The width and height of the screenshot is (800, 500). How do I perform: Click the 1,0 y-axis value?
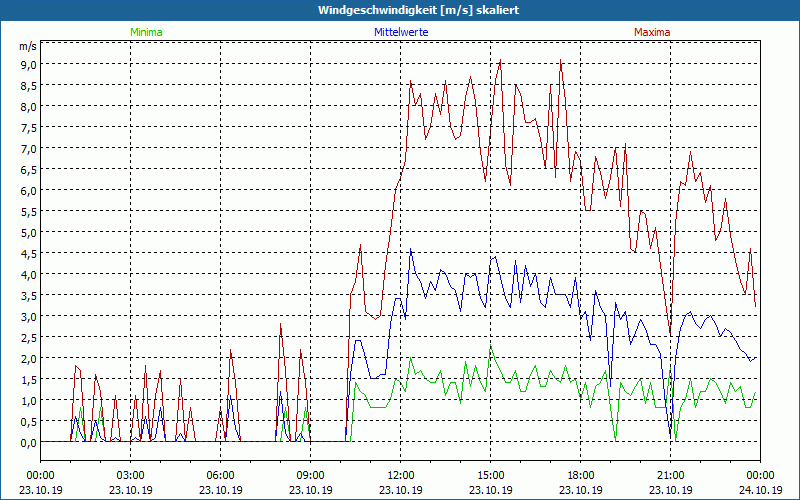point(28,401)
